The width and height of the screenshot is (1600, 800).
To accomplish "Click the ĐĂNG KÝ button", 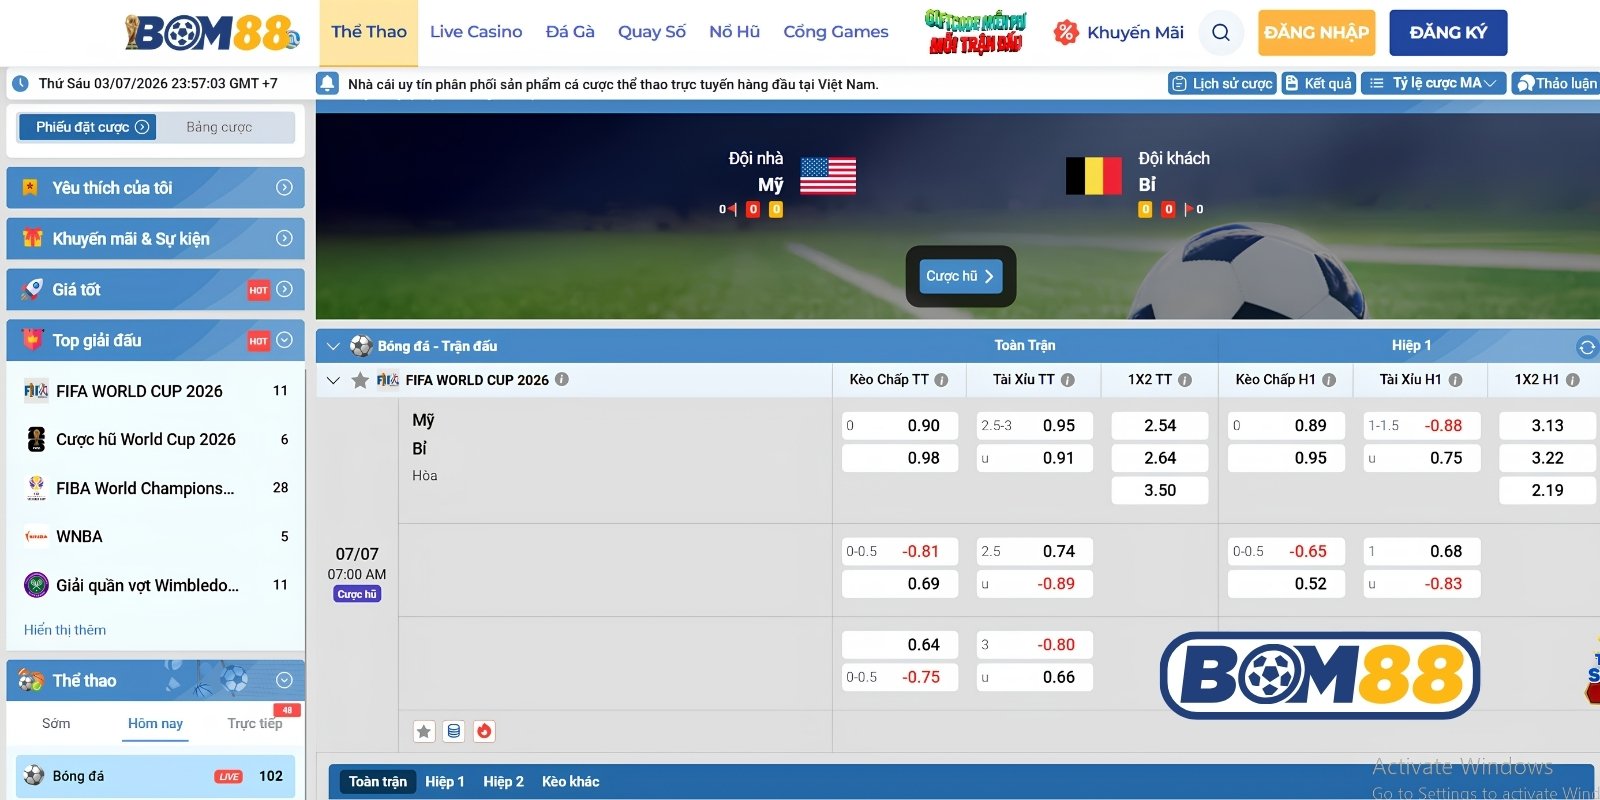I will [x=1448, y=33].
